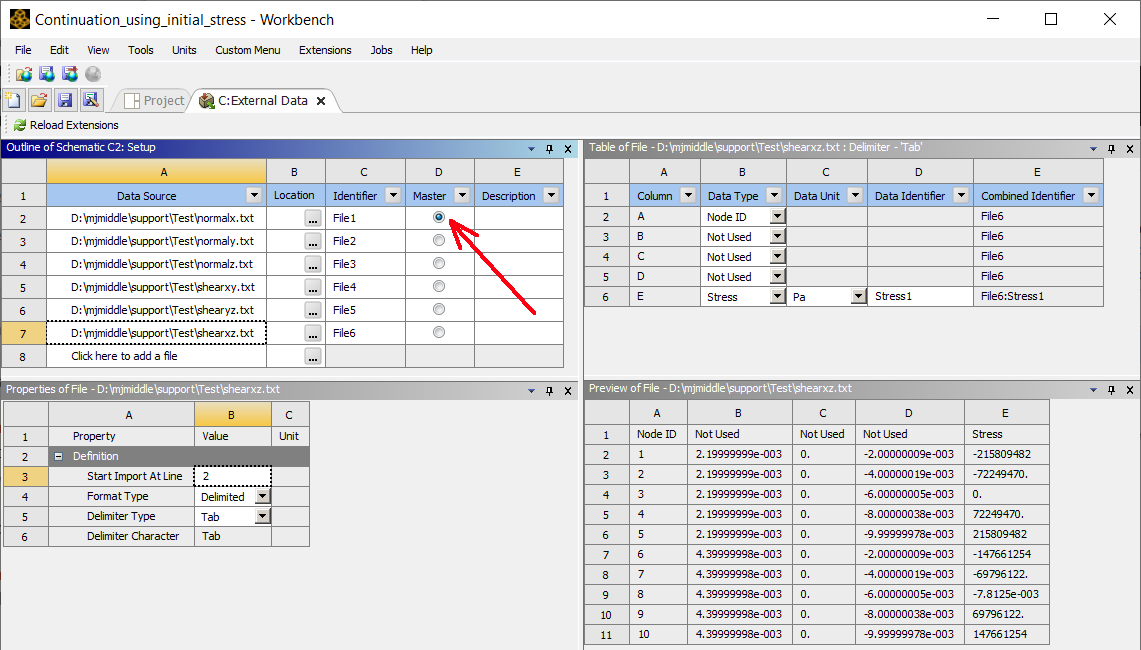The image size is (1141, 650).
Task: Open the Jobs menu
Action: point(381,50)
